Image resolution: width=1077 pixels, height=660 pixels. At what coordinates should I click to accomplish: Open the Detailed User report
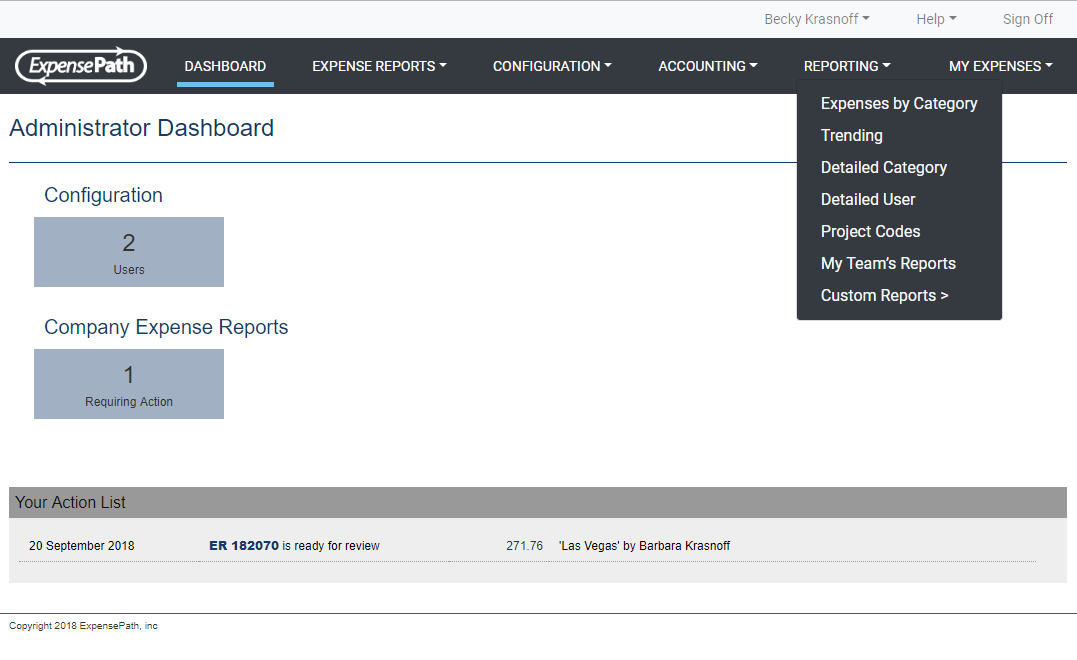tap(867, 199)
